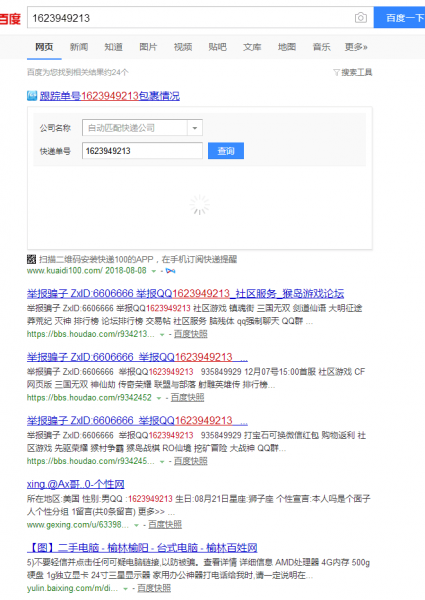
Task: Open the 音乐 tab
Action: point(321,47)
